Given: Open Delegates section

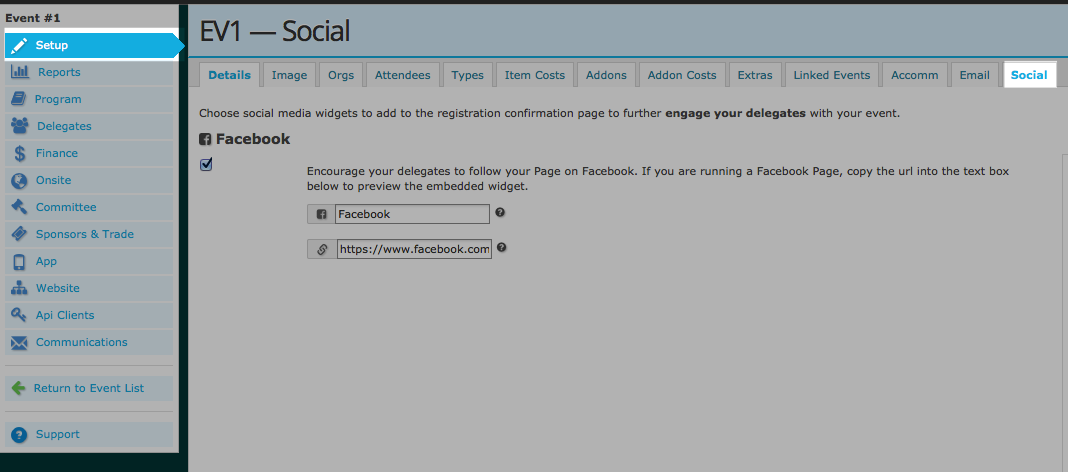Looking at the screenshot, I should click(89, 126).
